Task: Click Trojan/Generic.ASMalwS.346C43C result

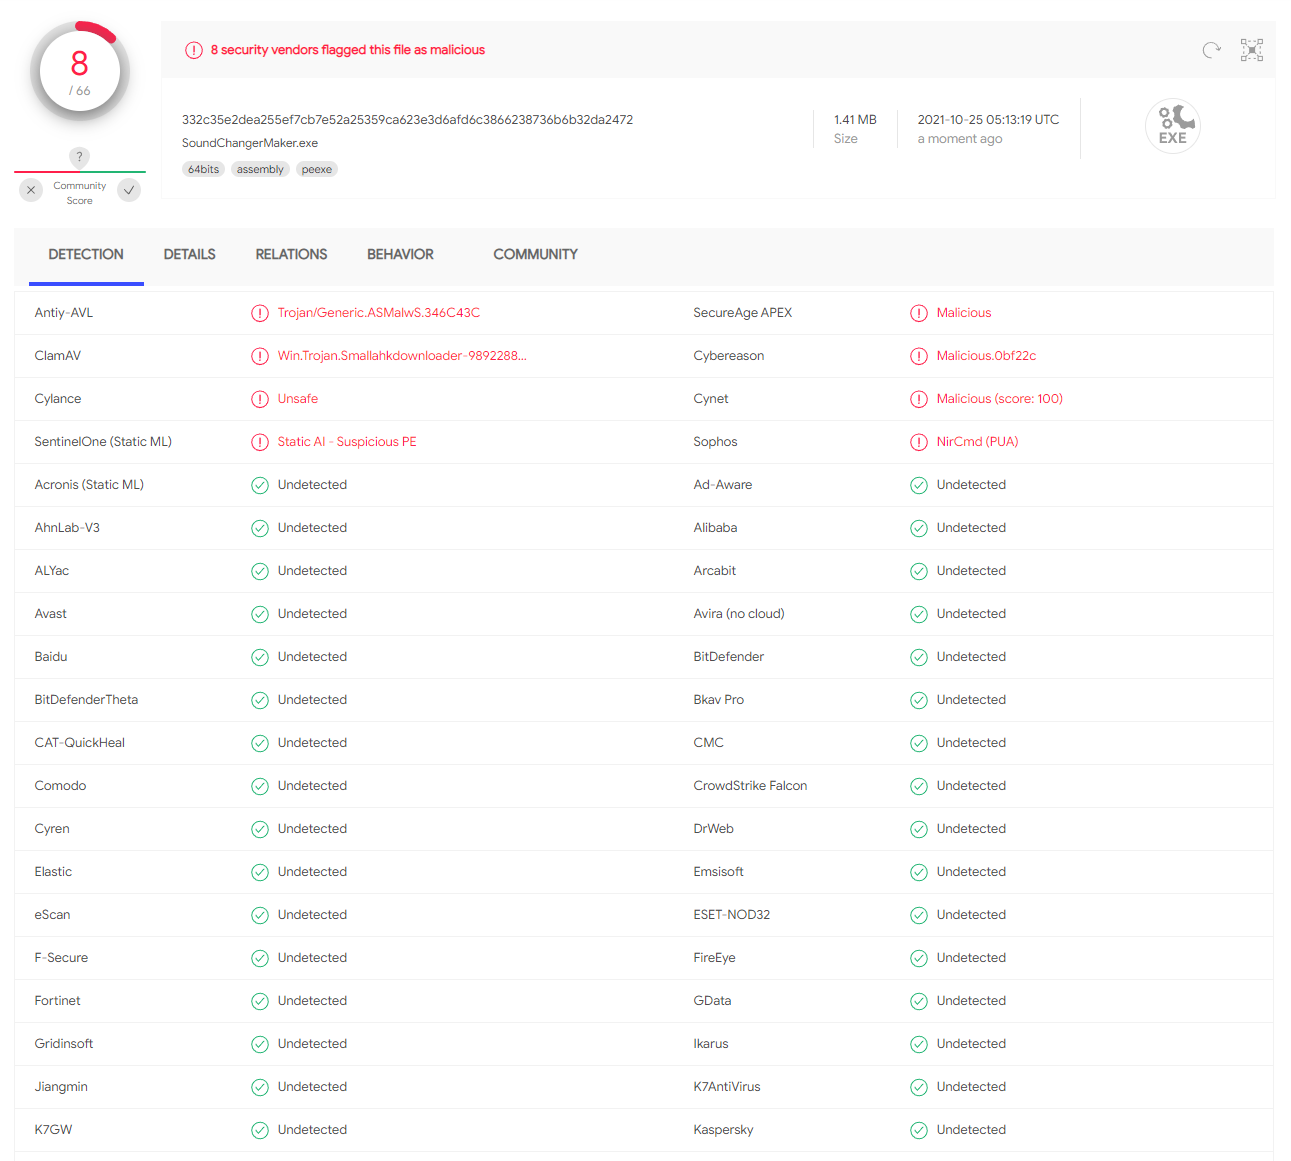Action: [x=379, y=313]
